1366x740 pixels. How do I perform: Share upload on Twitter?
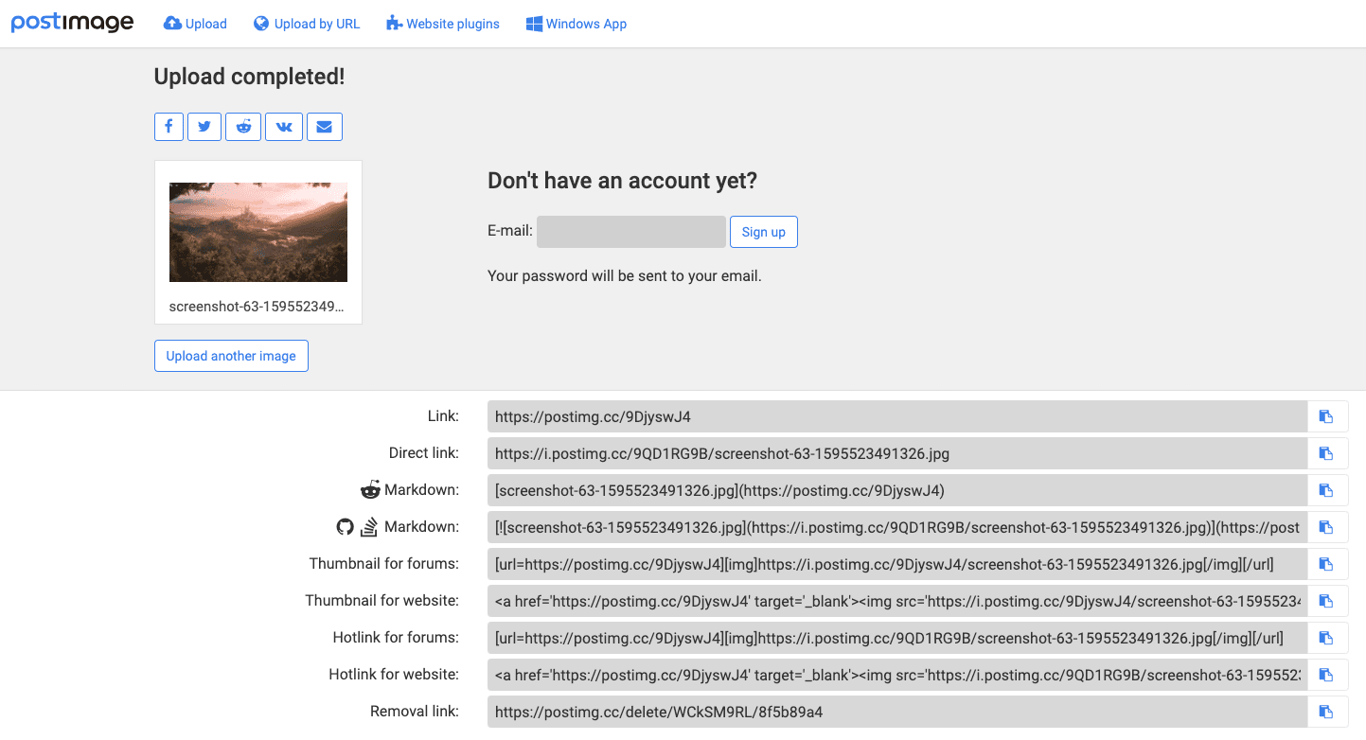[x=204, y=127]
